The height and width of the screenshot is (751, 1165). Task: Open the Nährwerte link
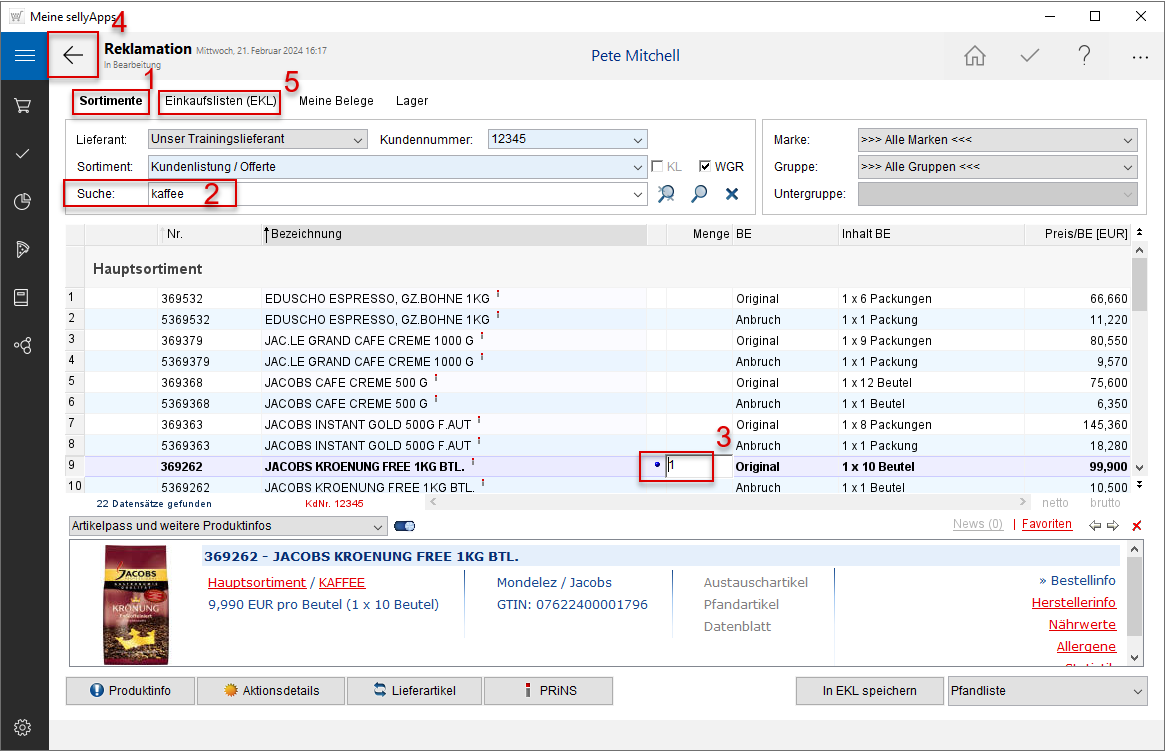(1082, 625)
